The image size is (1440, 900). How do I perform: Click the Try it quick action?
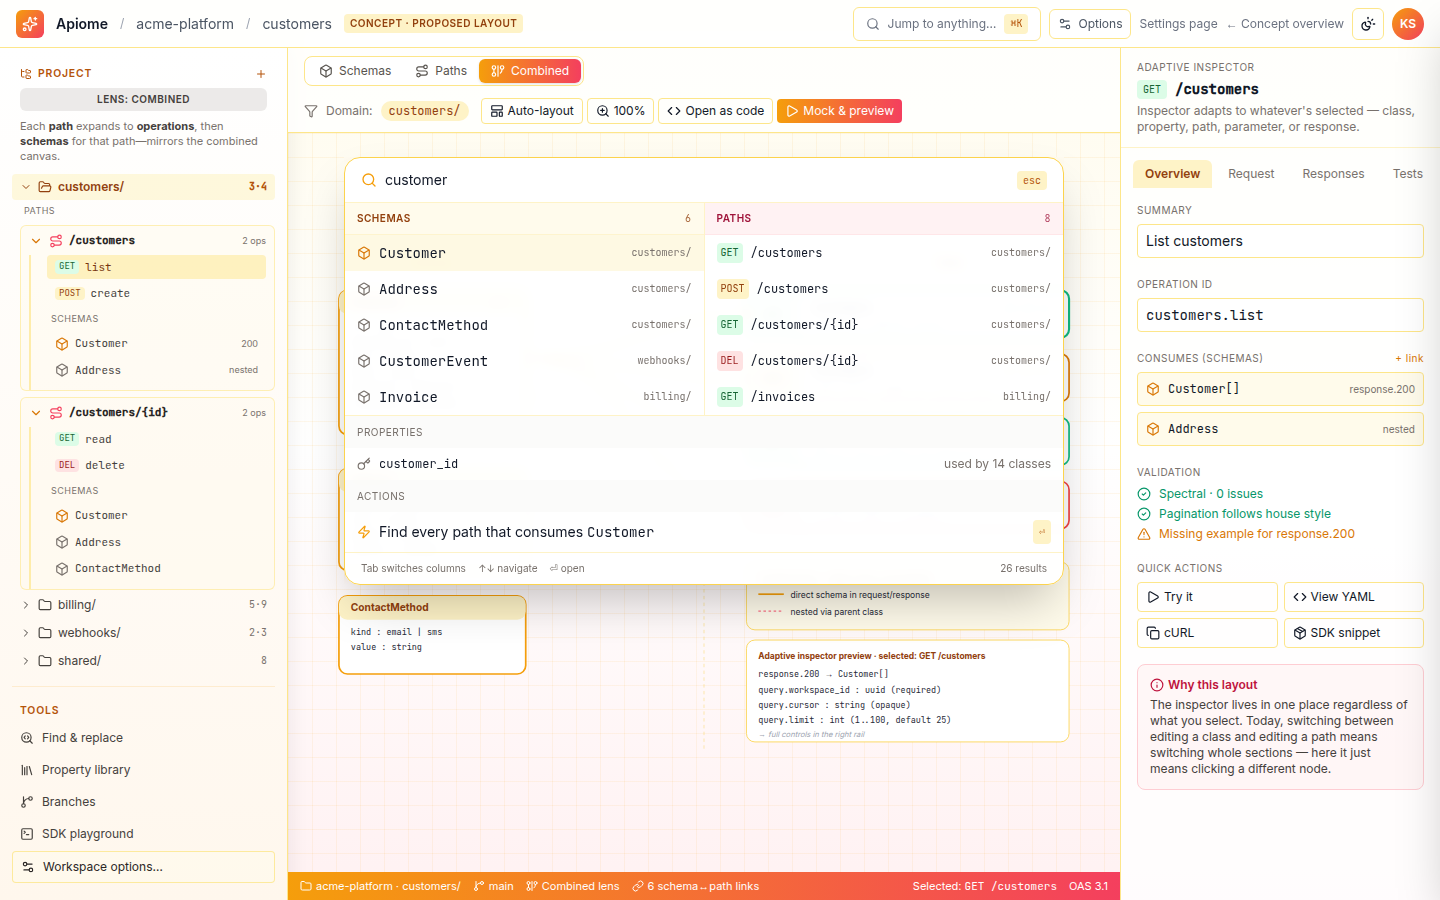(x=1207, y=597)
